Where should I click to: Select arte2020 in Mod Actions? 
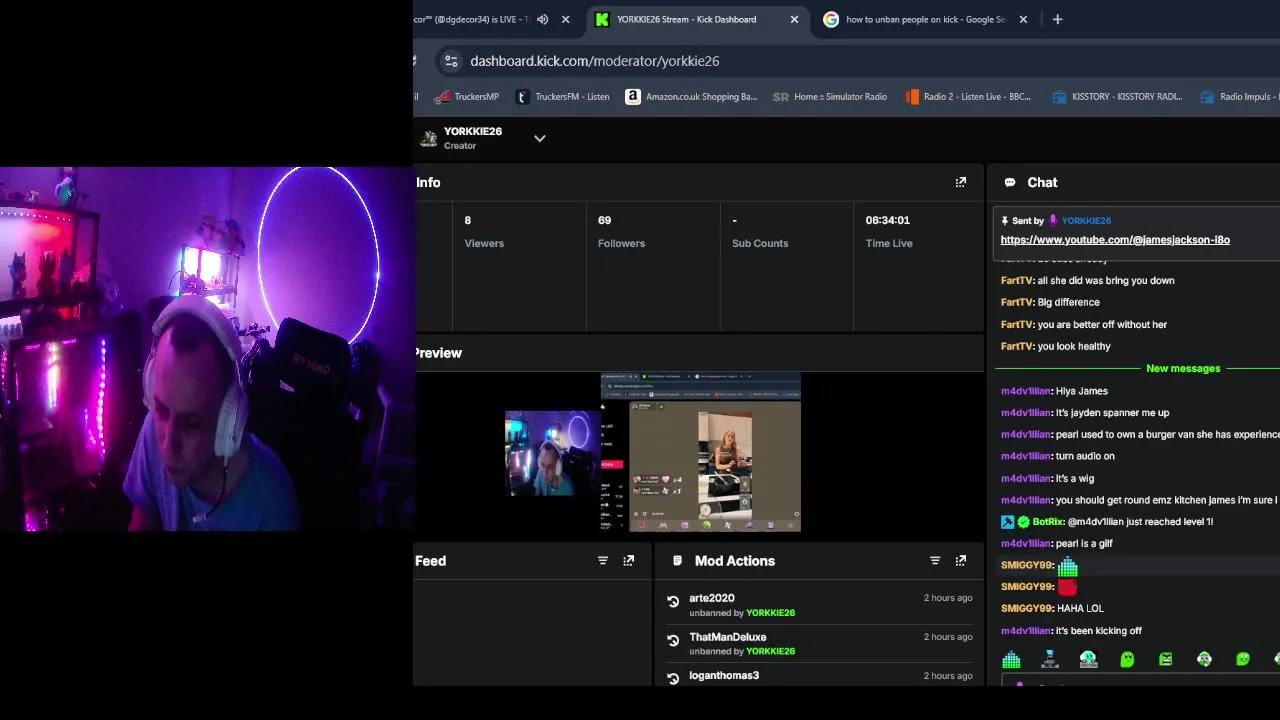(x=711, y=598)
